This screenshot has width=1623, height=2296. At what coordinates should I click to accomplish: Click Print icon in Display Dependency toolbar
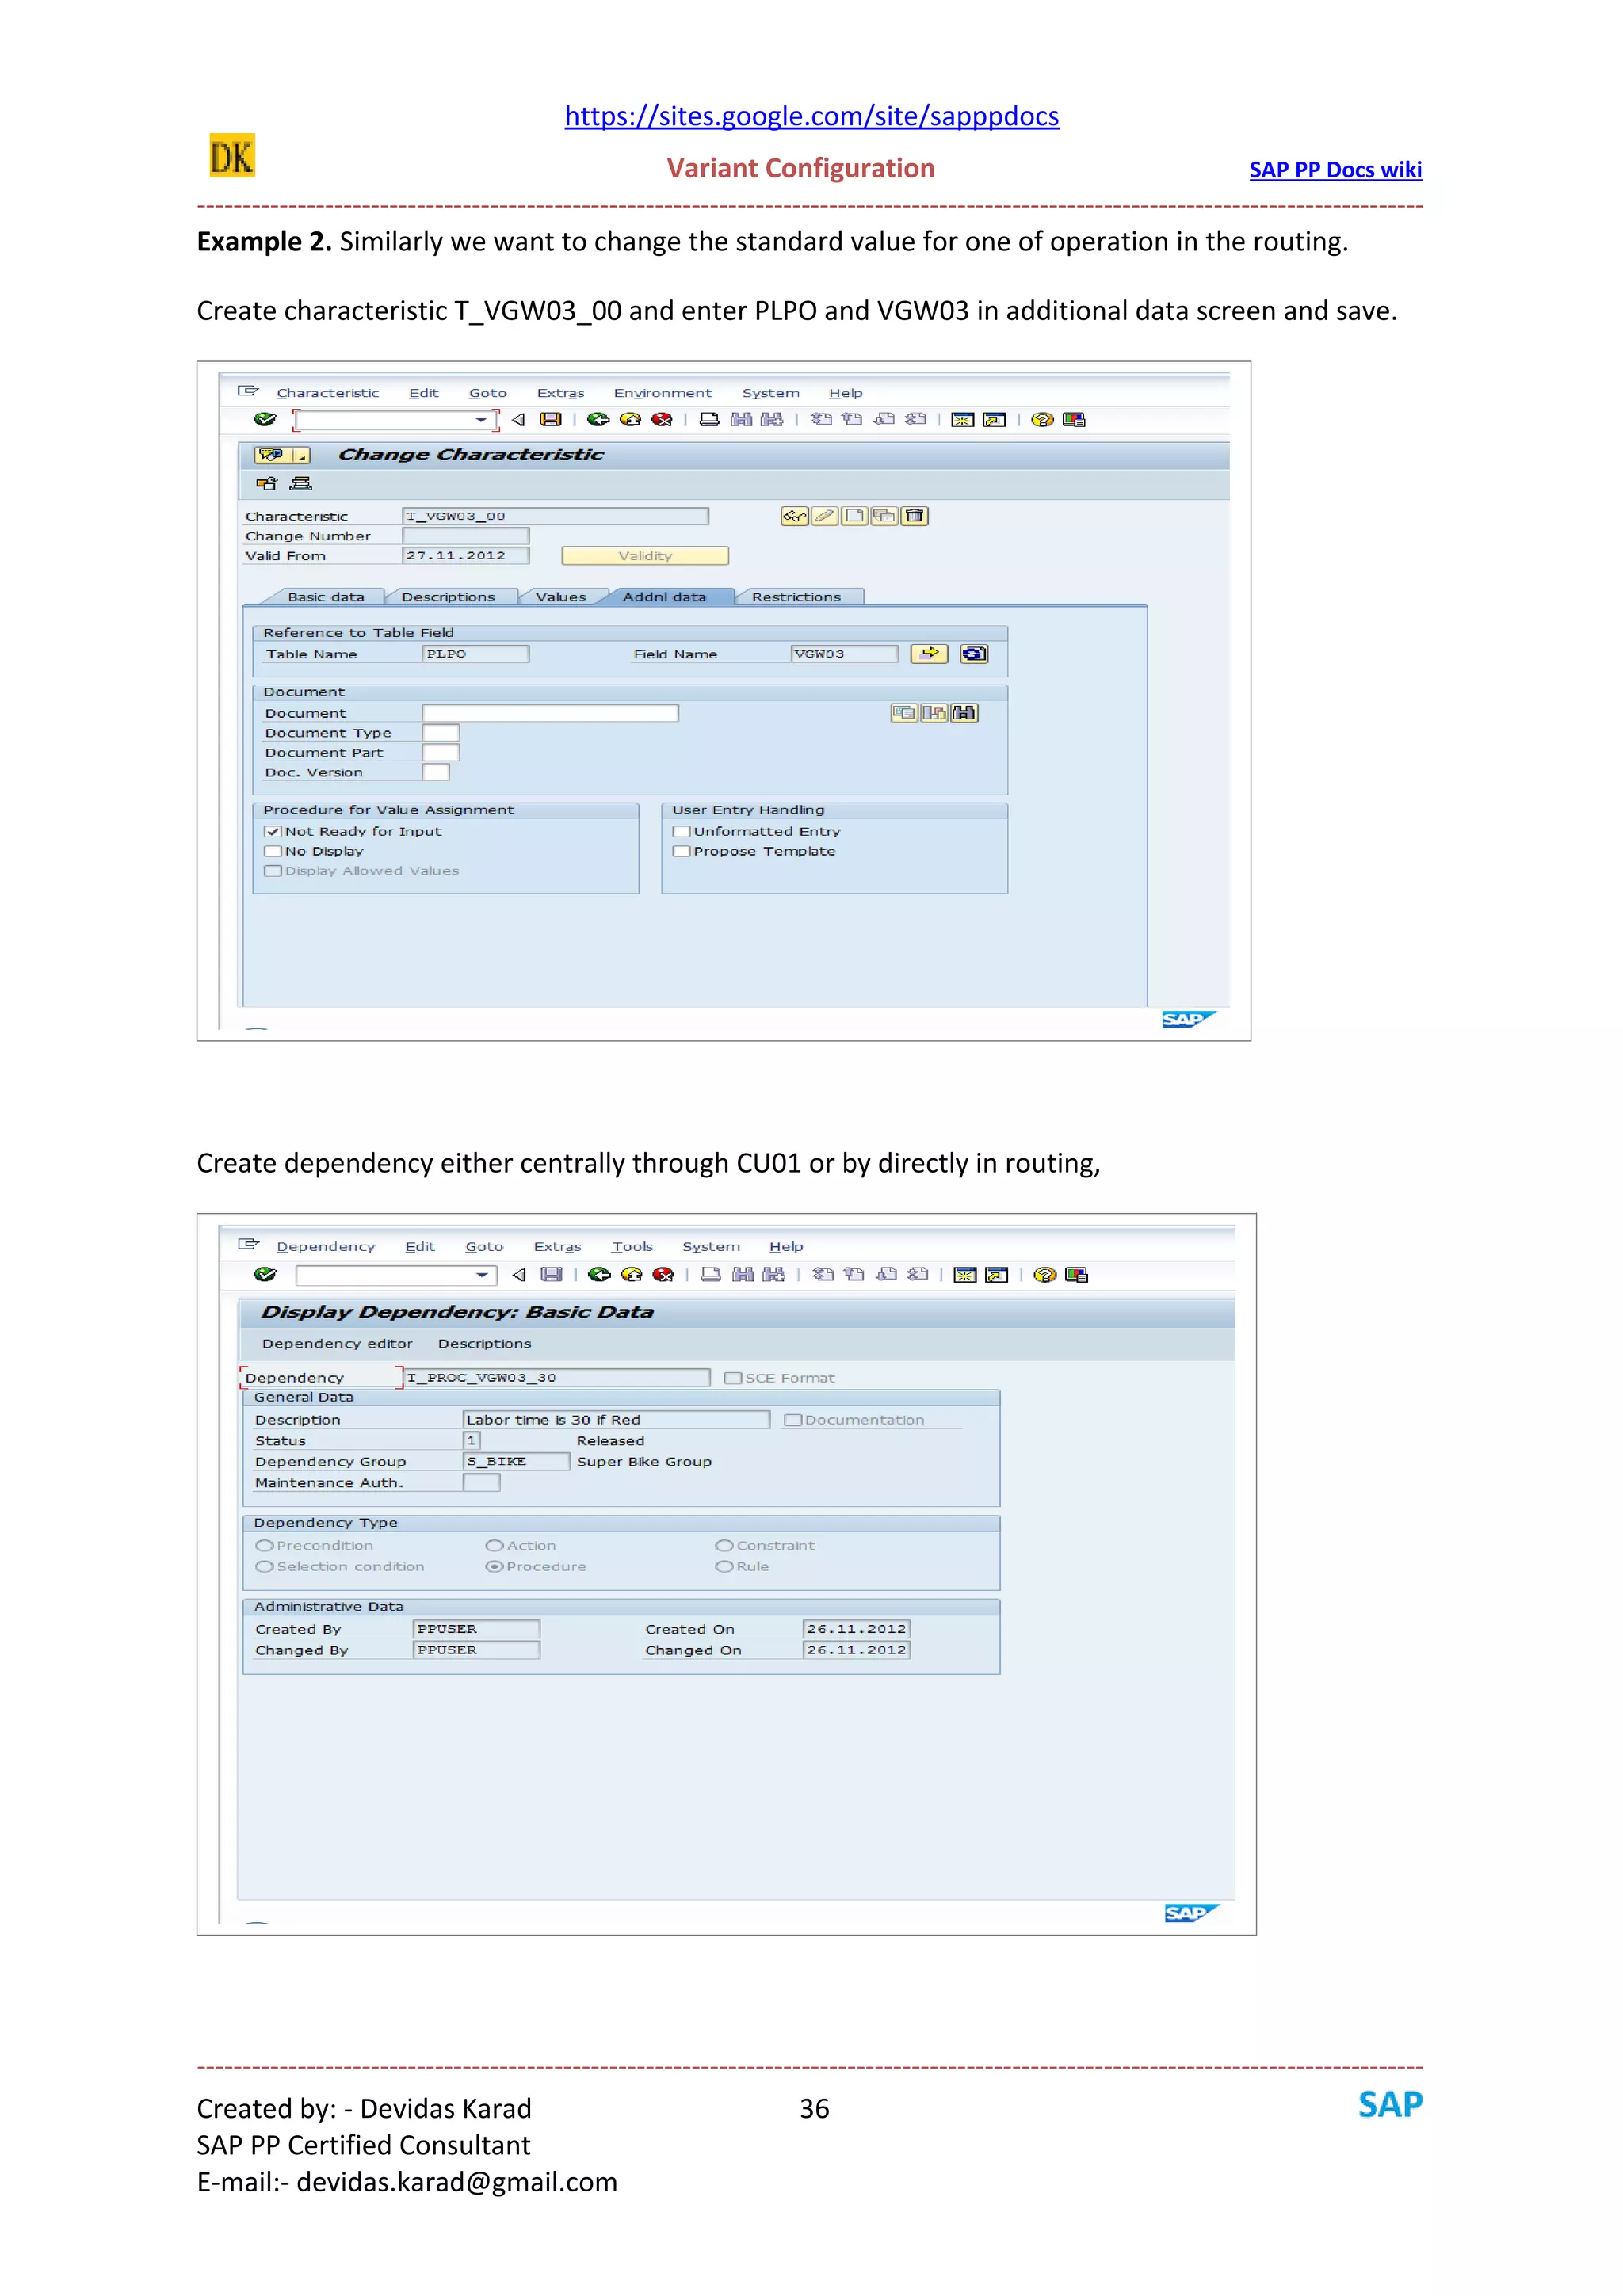tap(711, 1274)
